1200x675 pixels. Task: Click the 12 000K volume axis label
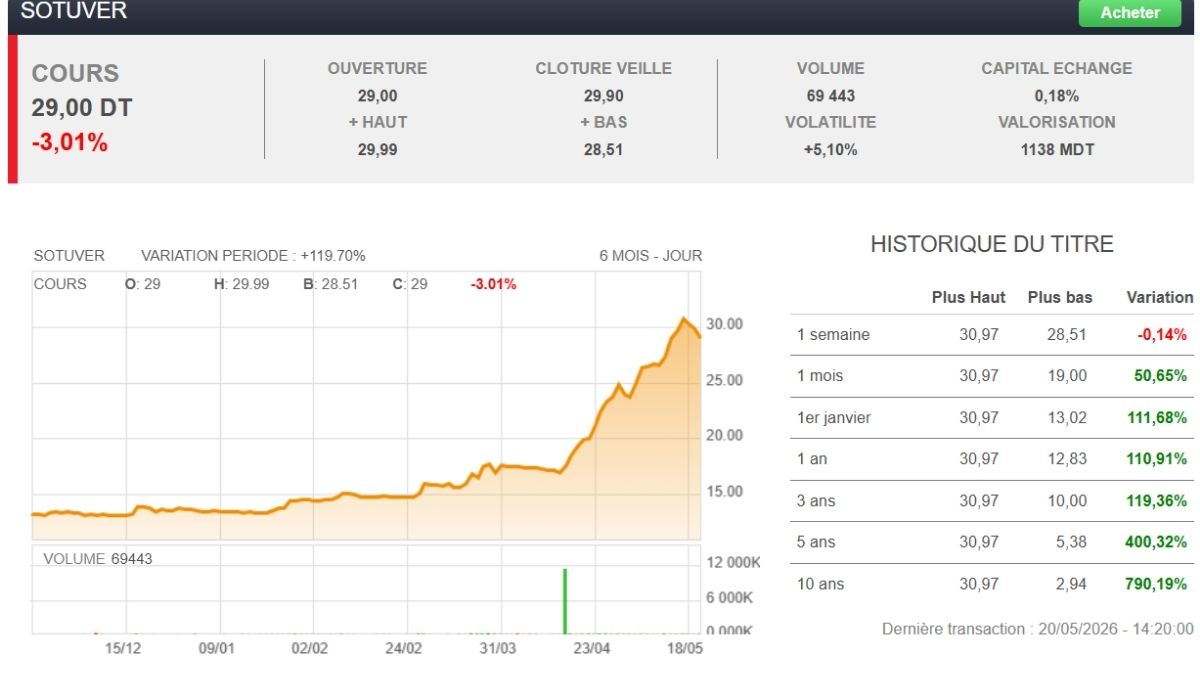coord(734,563)
